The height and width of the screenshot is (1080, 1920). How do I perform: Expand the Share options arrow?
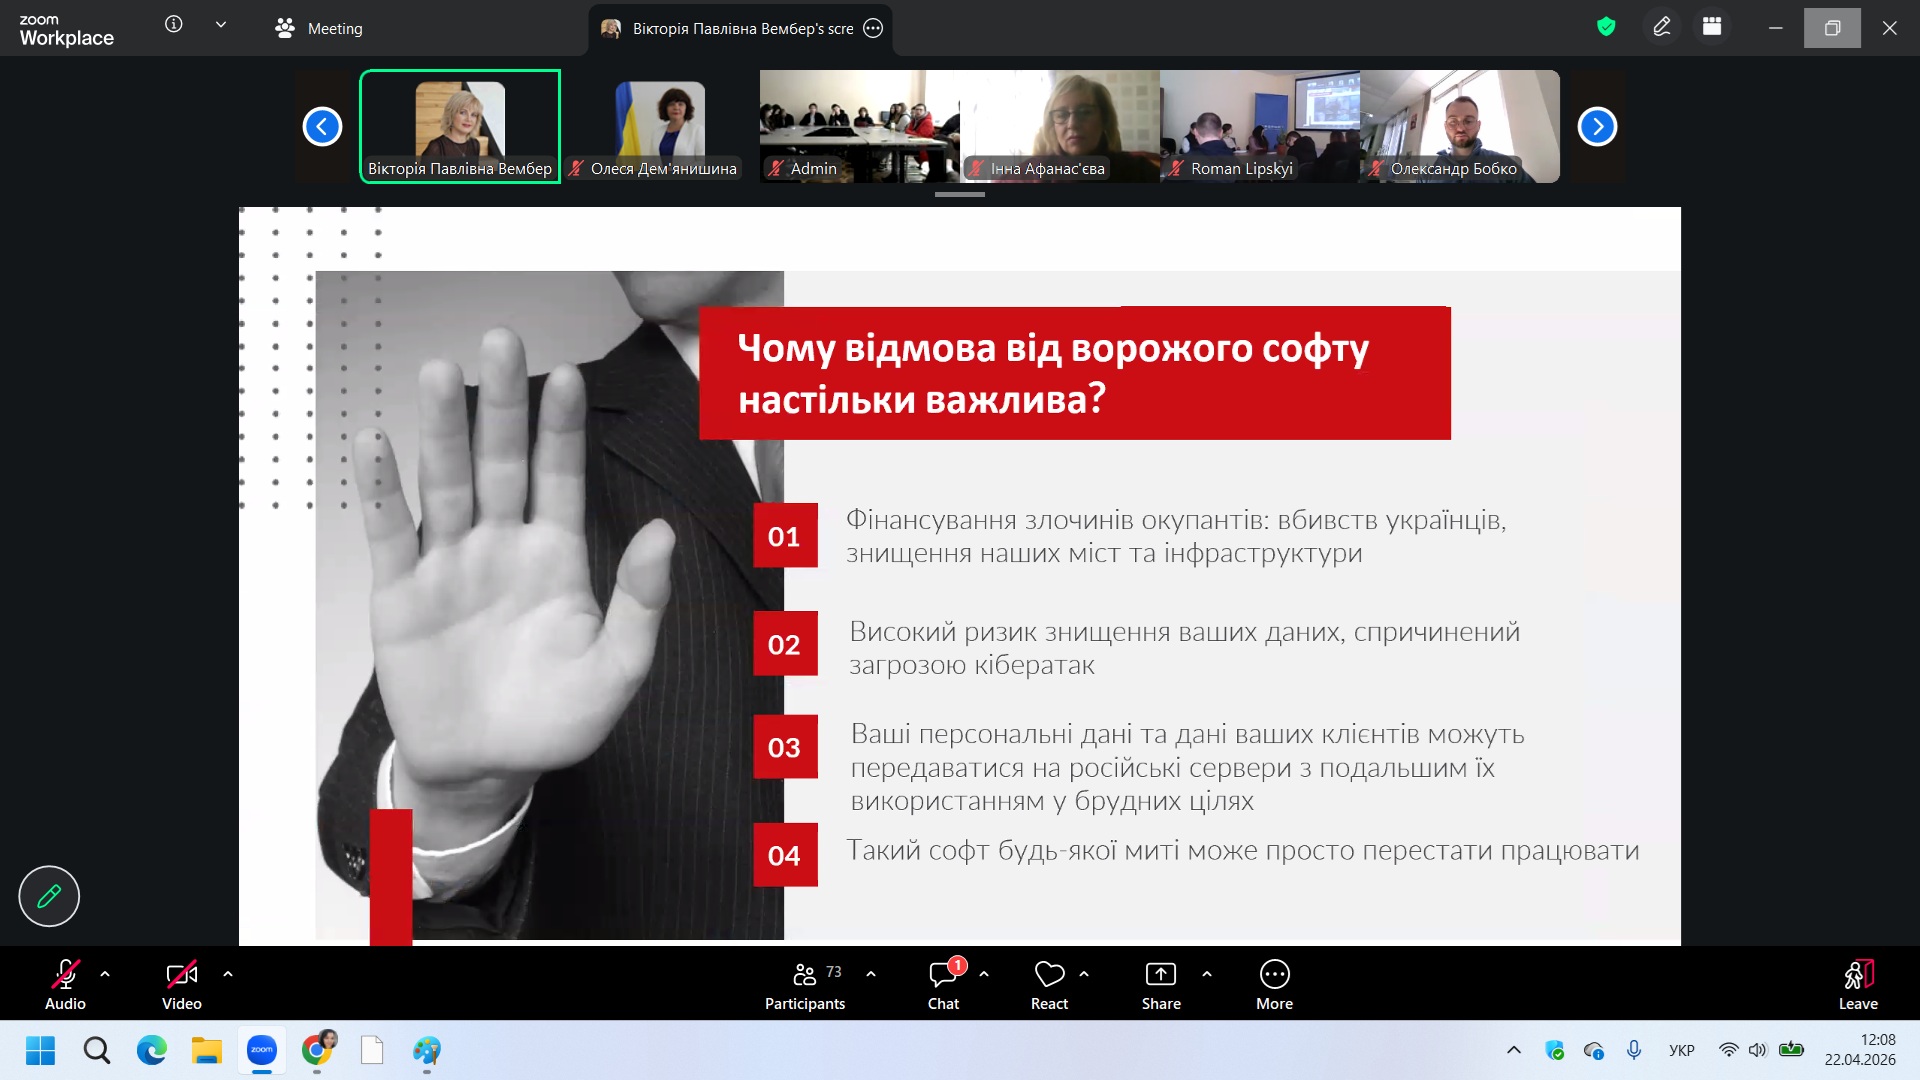(x=1207, y=974)
